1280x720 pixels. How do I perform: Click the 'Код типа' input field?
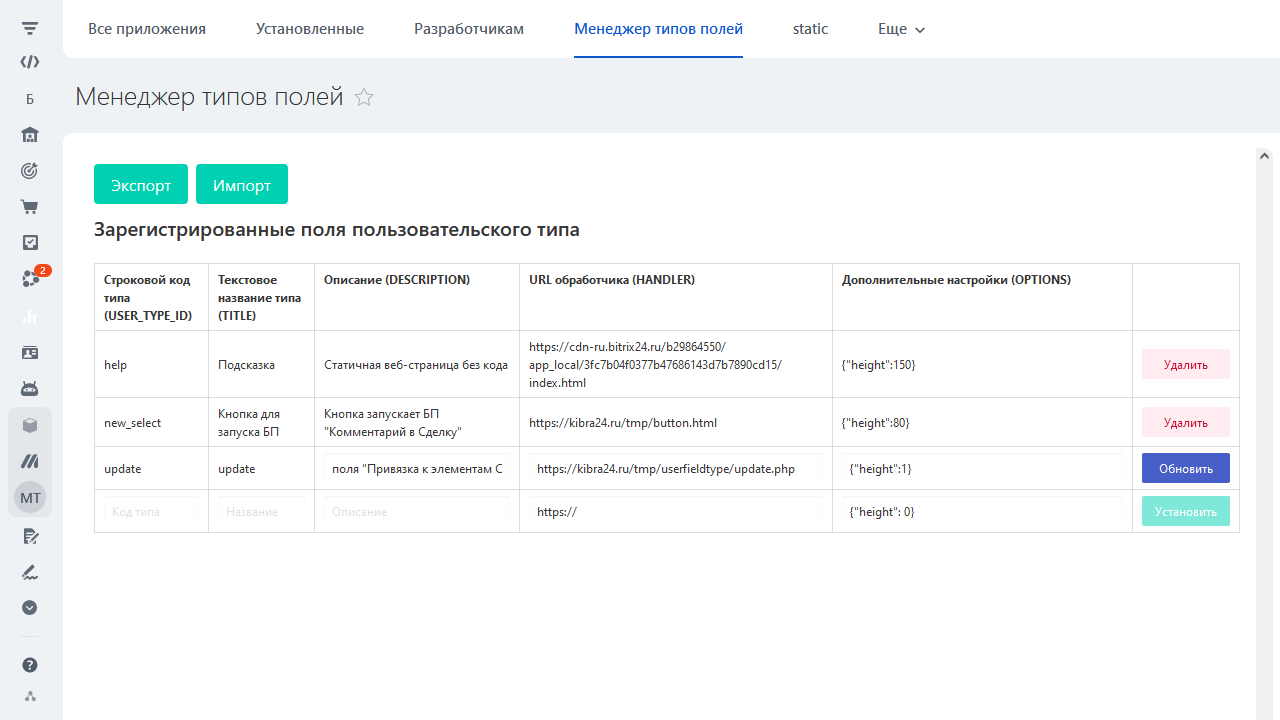pos(151,511)
